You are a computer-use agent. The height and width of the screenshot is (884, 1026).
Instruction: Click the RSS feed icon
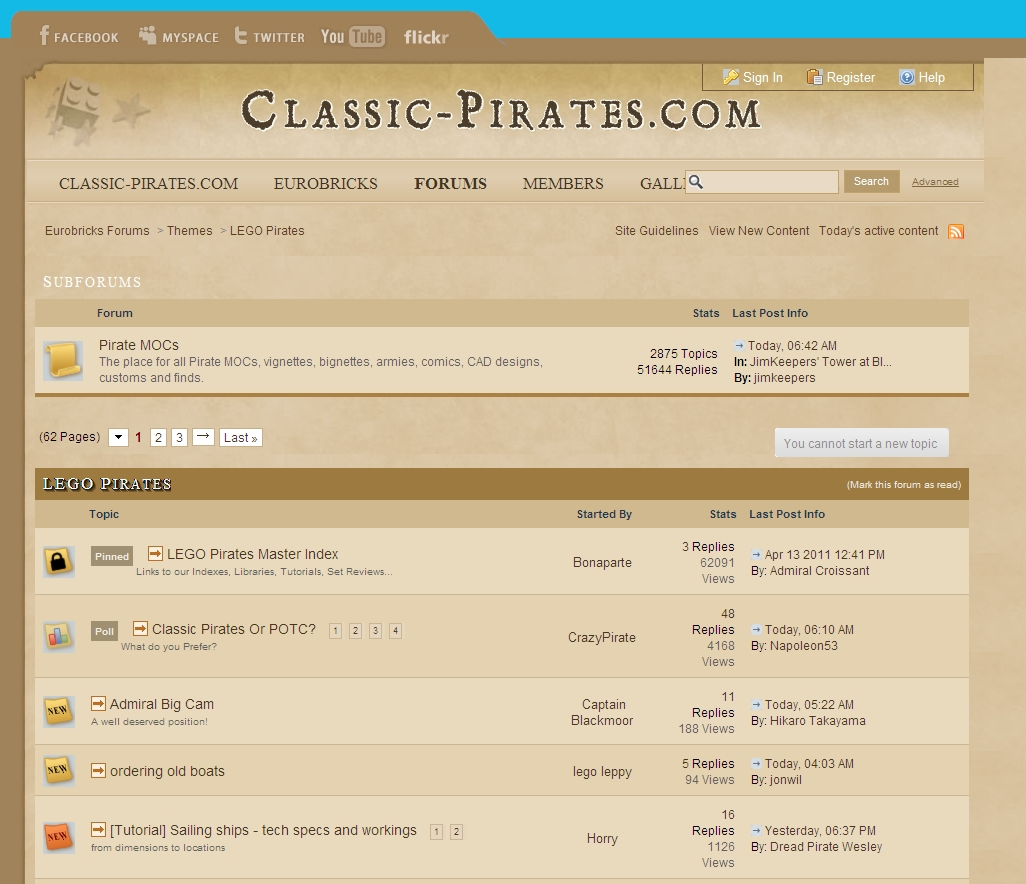956,232
